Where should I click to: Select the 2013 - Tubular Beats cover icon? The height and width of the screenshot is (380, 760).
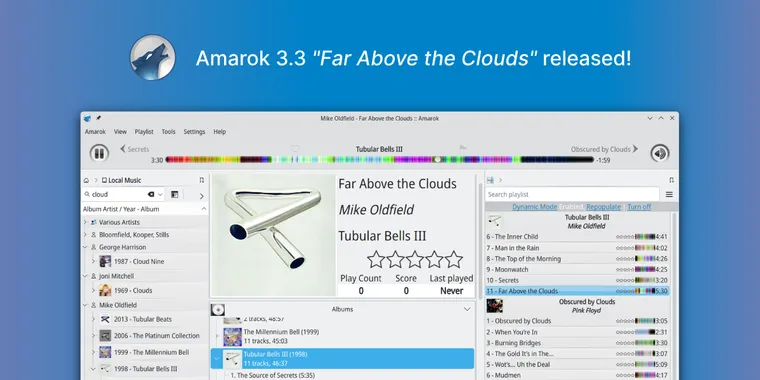[x=105, y=319]
